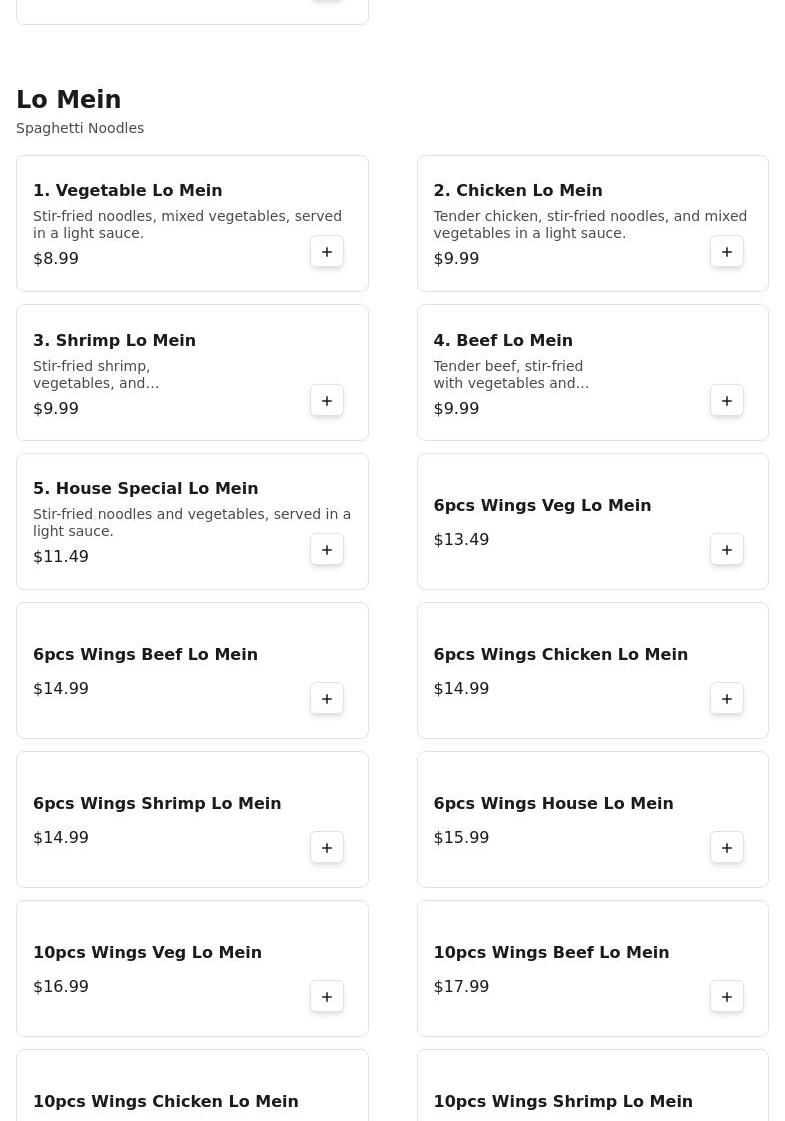Add Chicken Lo Mein with plus button

coord(727,252)
